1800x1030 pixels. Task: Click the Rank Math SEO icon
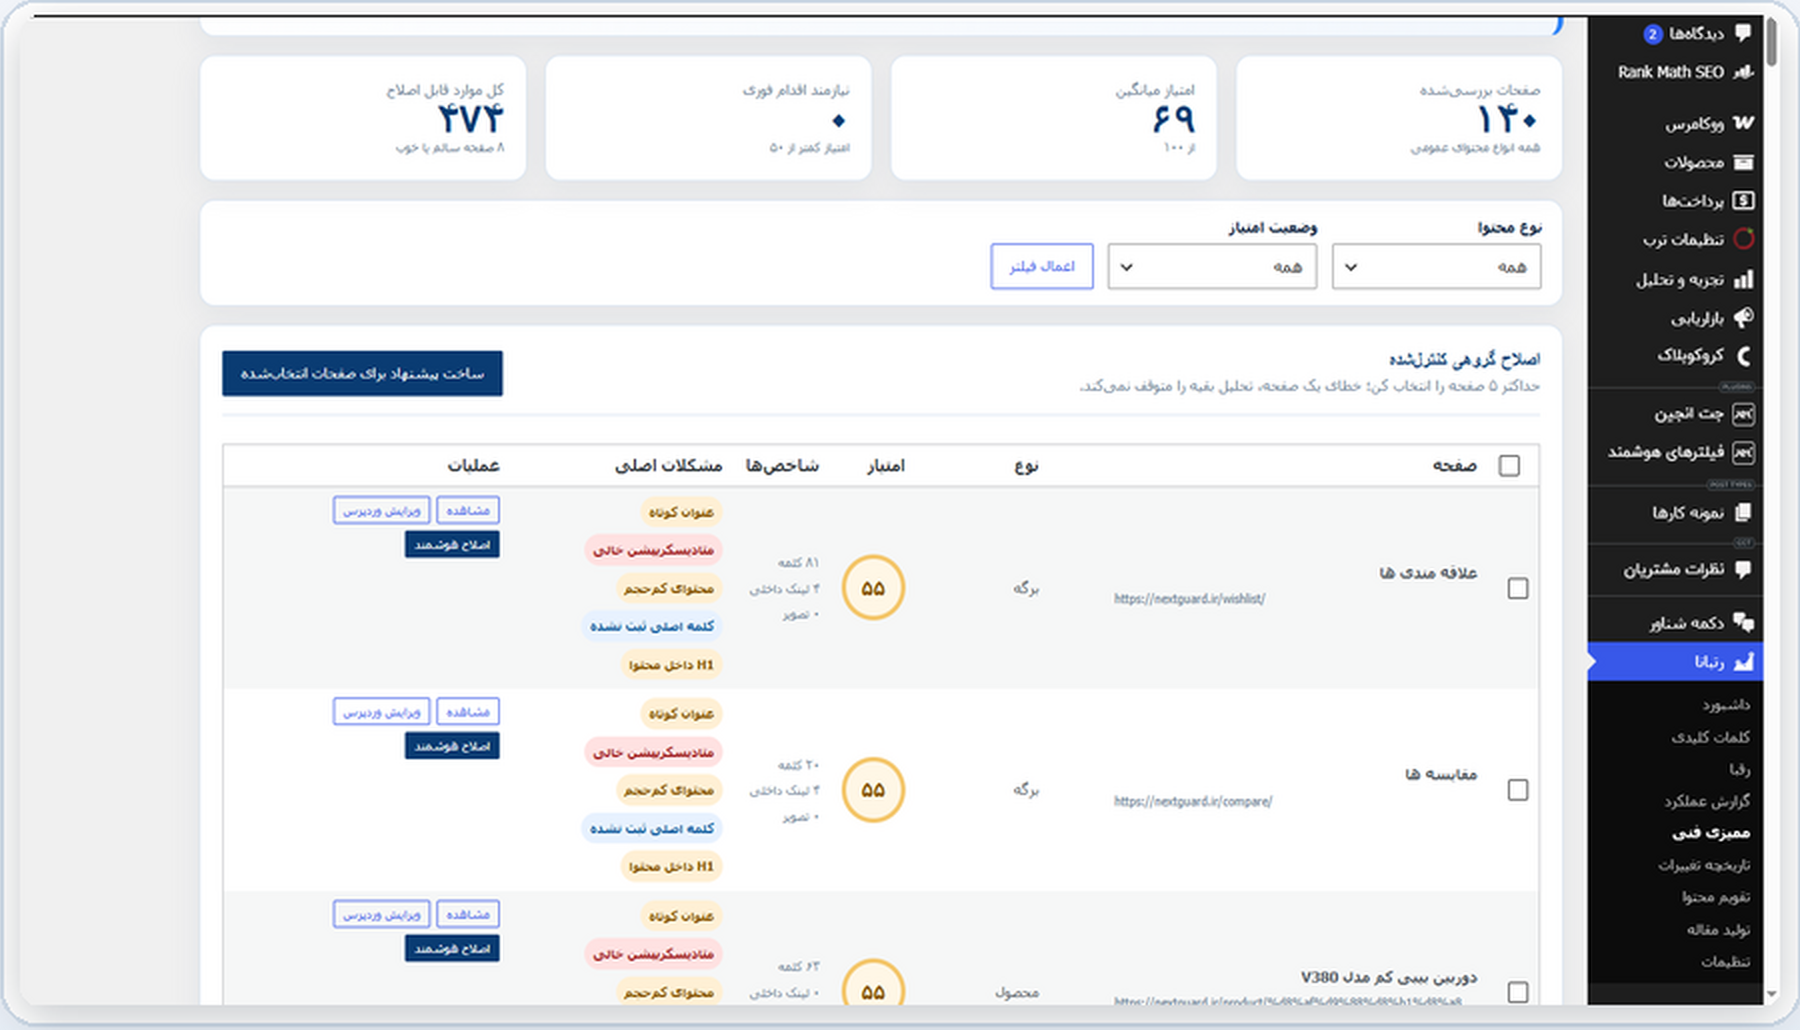coord(1743,72)
